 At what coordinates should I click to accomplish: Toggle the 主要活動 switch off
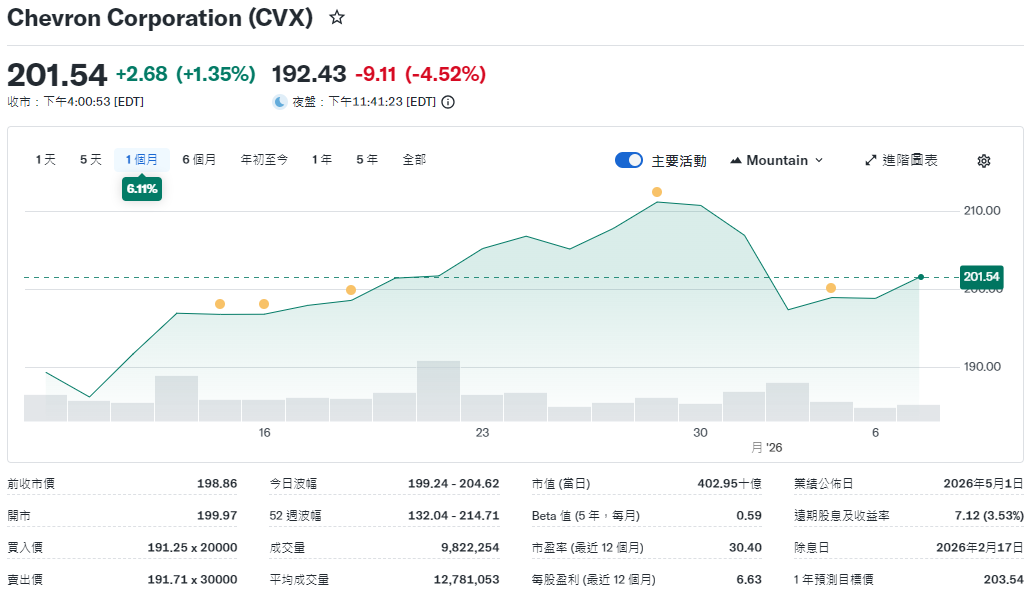click(x=629, y=160)
